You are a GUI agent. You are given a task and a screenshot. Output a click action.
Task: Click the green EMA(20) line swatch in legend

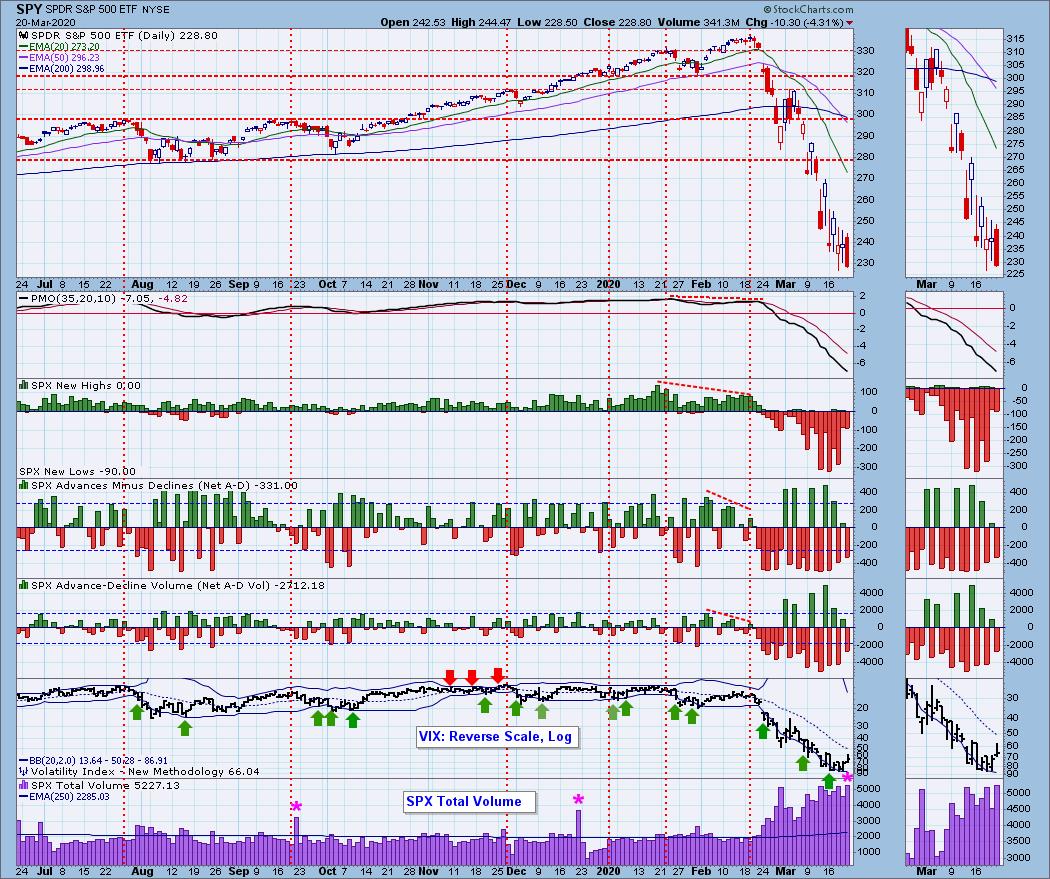pyautogui.click(x=23, y=47)
